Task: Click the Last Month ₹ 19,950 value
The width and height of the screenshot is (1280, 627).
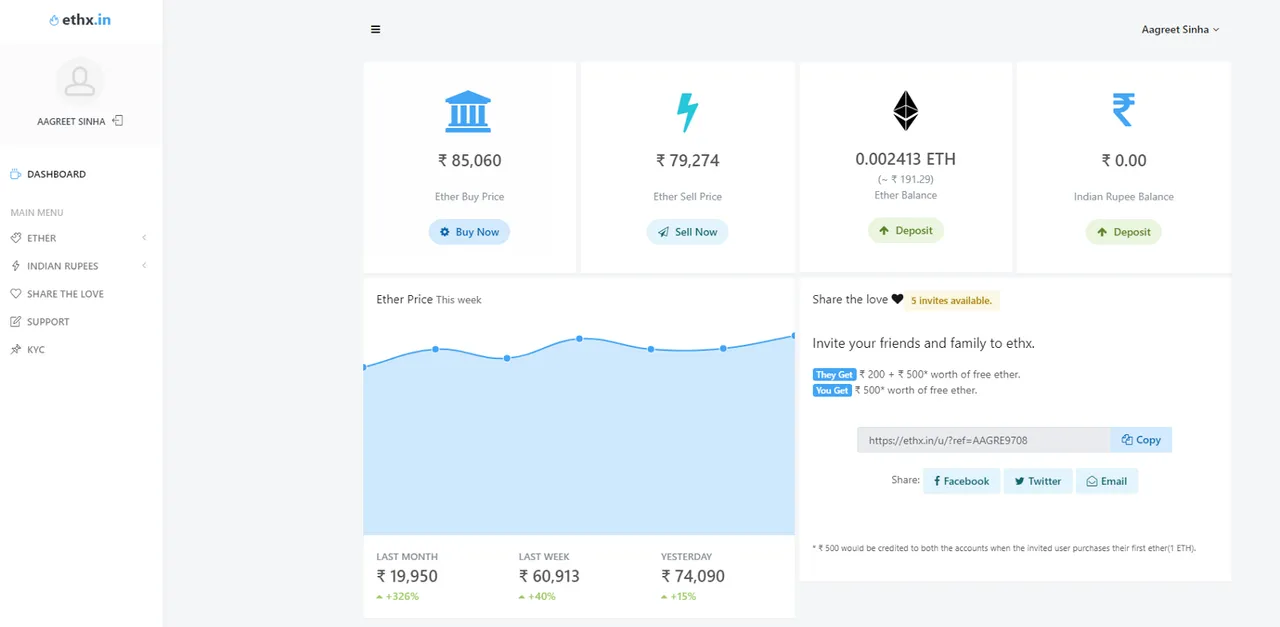Action: pos(407,576)
